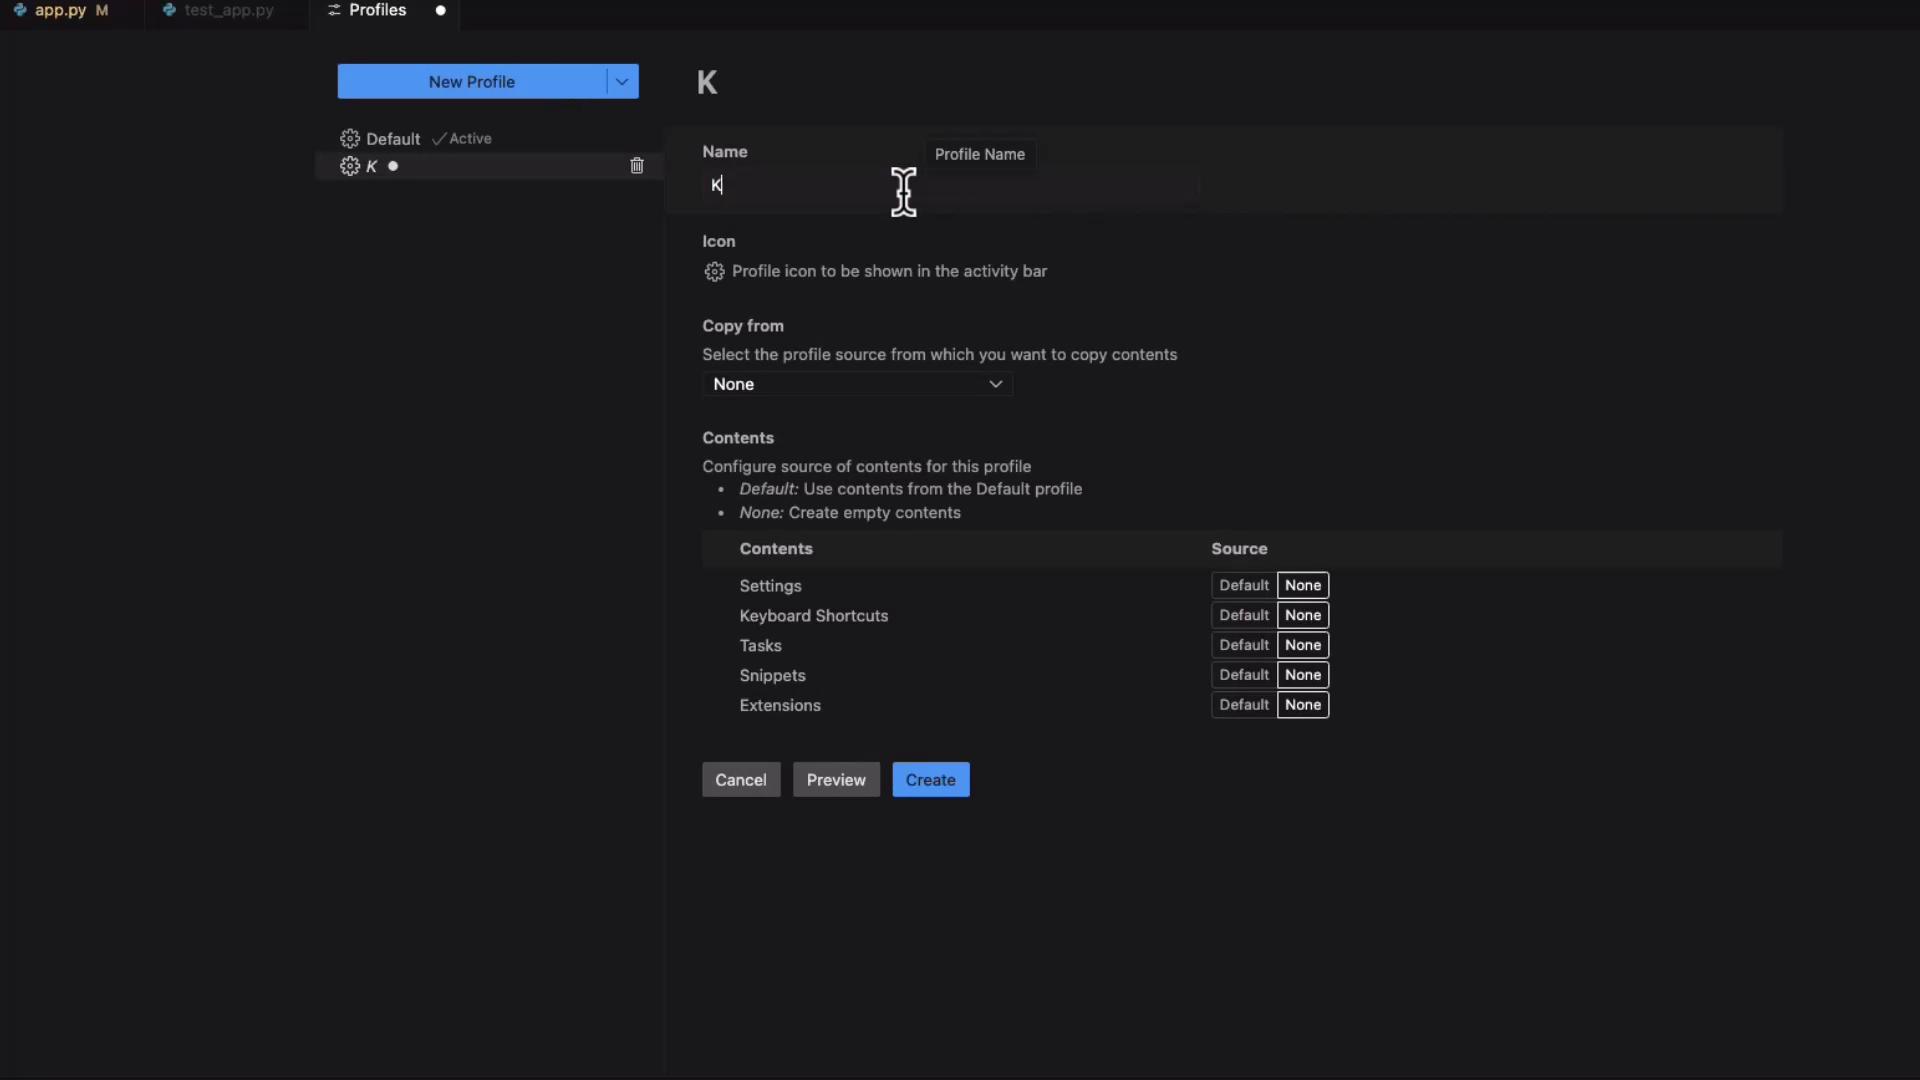Switch to the app.py tab
Image resolution: width=1920 pixels, height=1080 pixels.
[61, 10]
